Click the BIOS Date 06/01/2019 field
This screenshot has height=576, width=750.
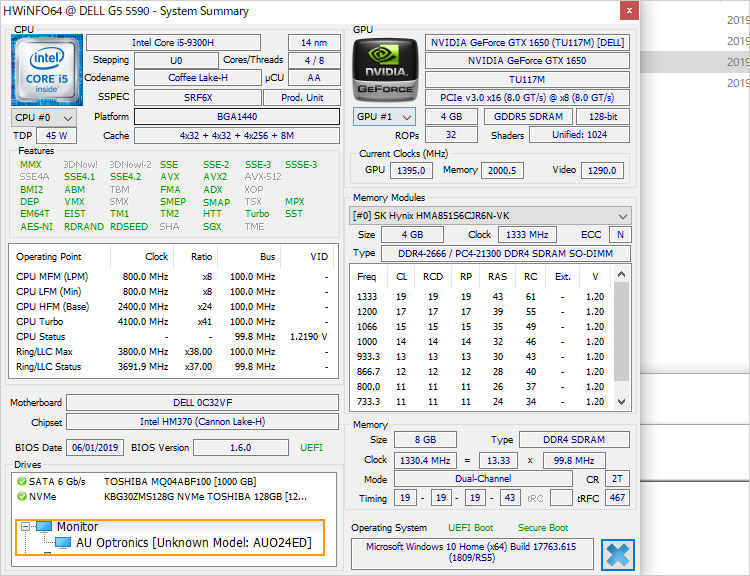click(95, 447)
